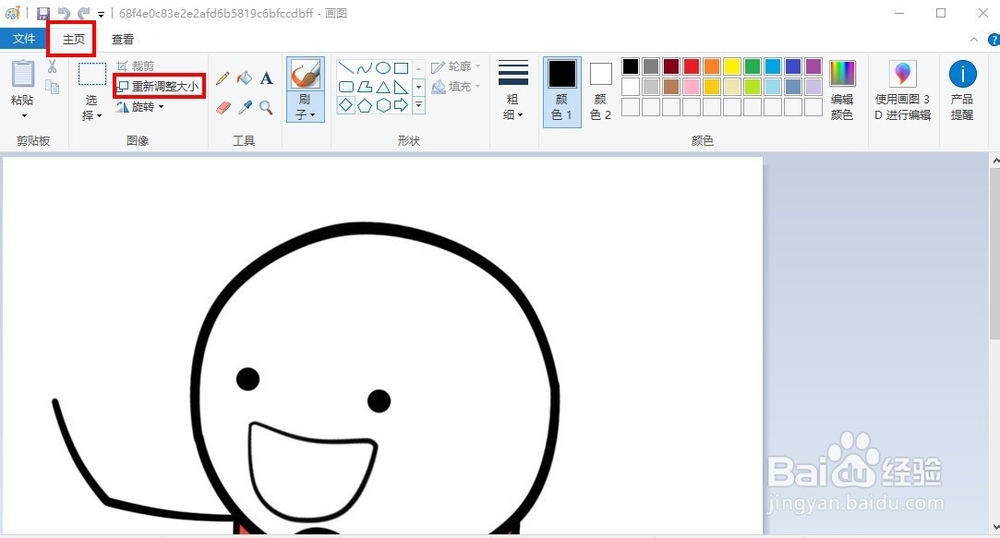Select the Text tool
1000x538 pixels.
[x=267, y=78]
